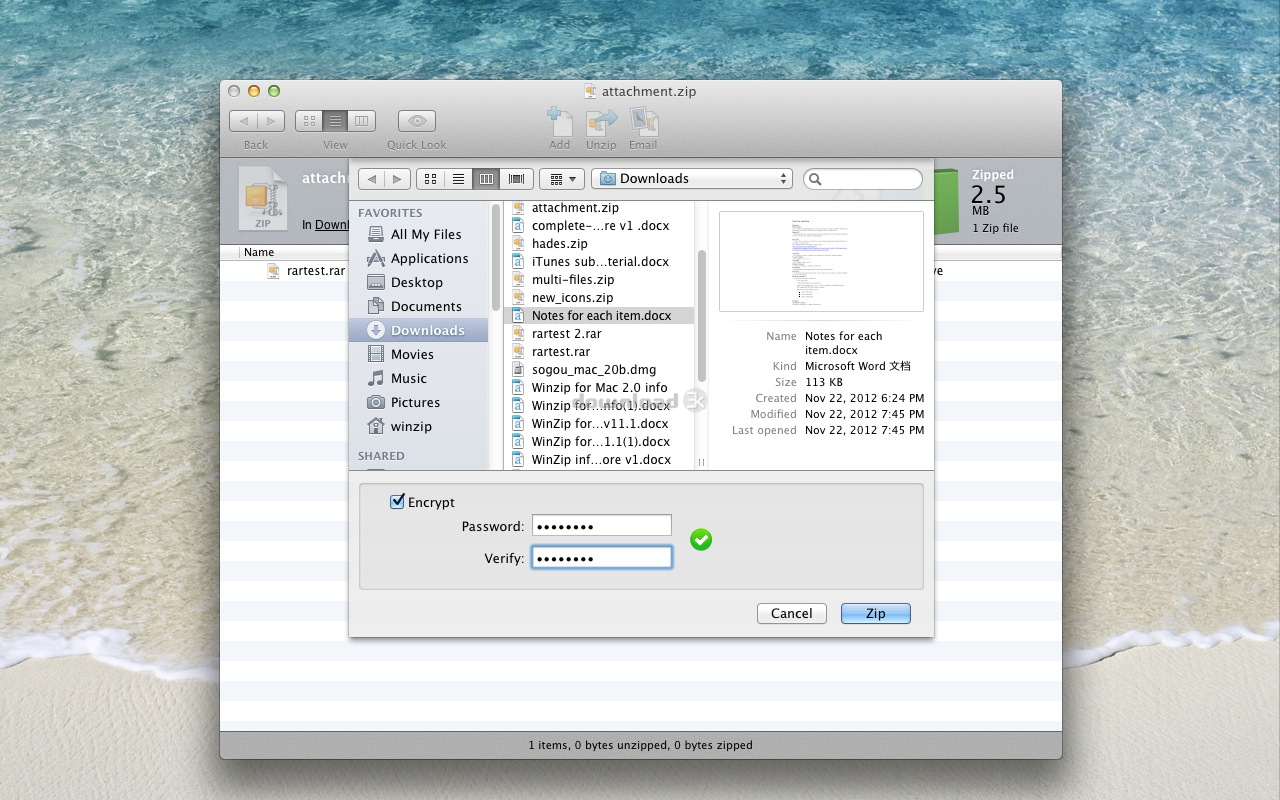This screenshot has height=800, width=1280.
Task: Select new_icons.zip in file list
Action: pos(599,298)
